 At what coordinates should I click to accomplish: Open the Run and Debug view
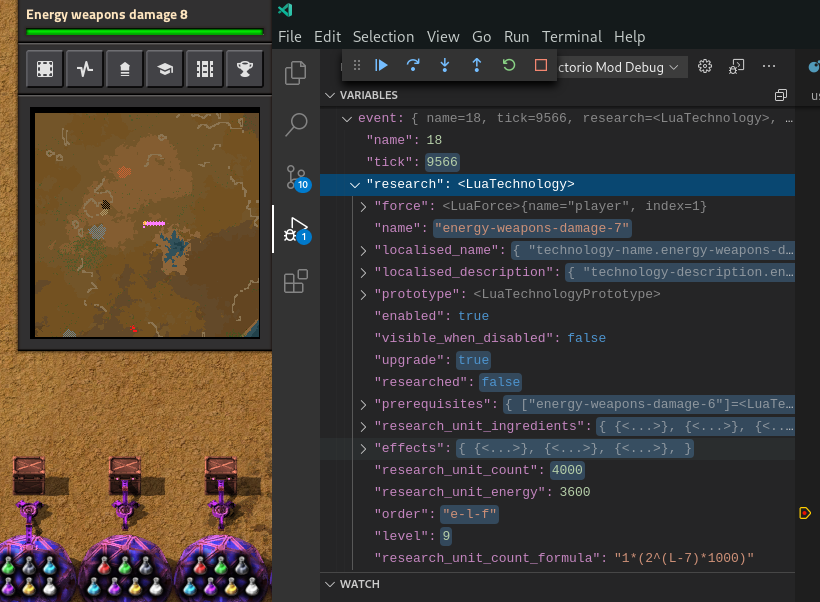[296, 230]
